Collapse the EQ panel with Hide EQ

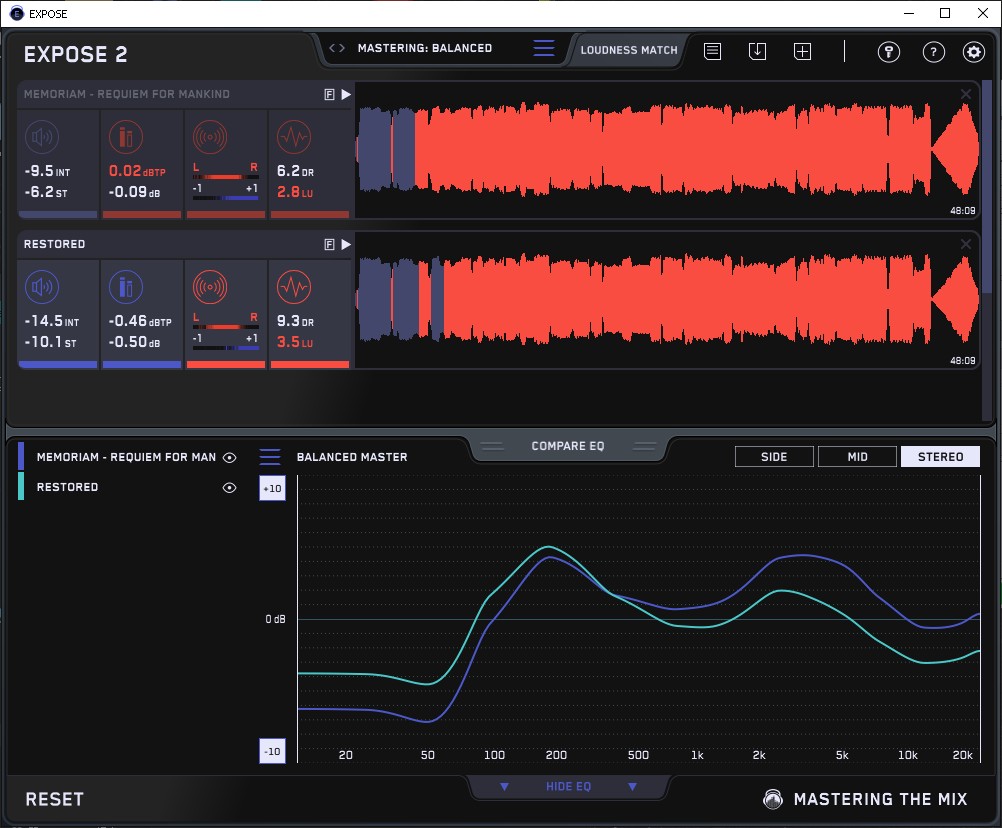tap(568, 787)
